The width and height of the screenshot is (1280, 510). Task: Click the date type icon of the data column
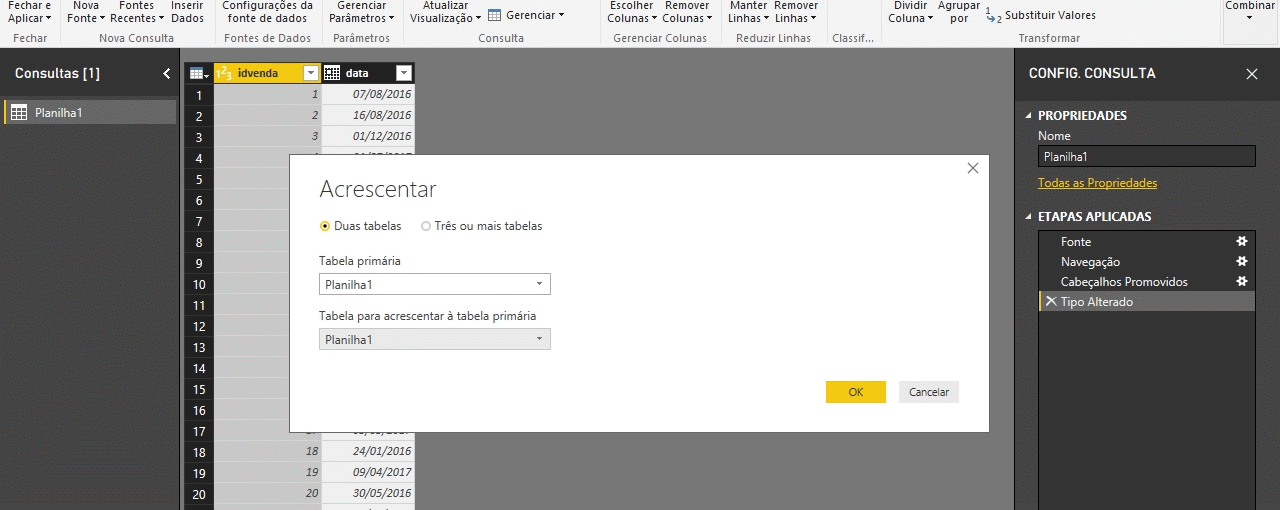pyautogui.click(x=332, y=73)
